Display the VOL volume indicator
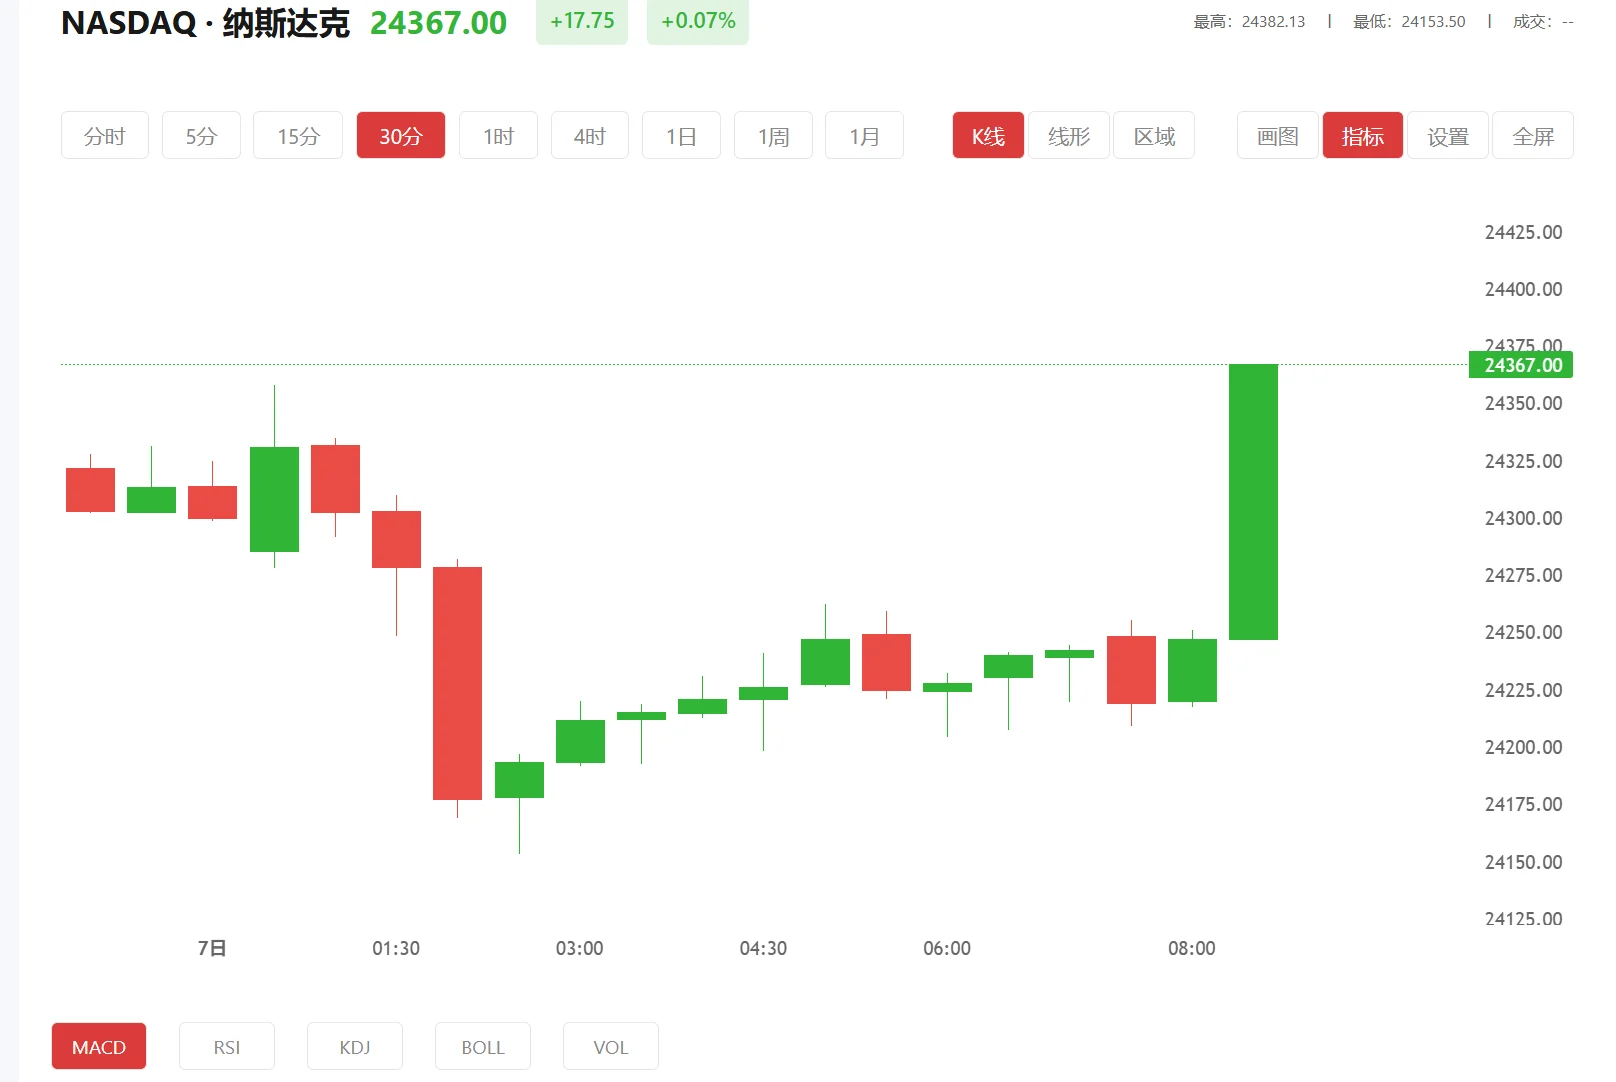This screenshot has height=1082, width=1616. pyautogui.click(x=610, y=1046)
